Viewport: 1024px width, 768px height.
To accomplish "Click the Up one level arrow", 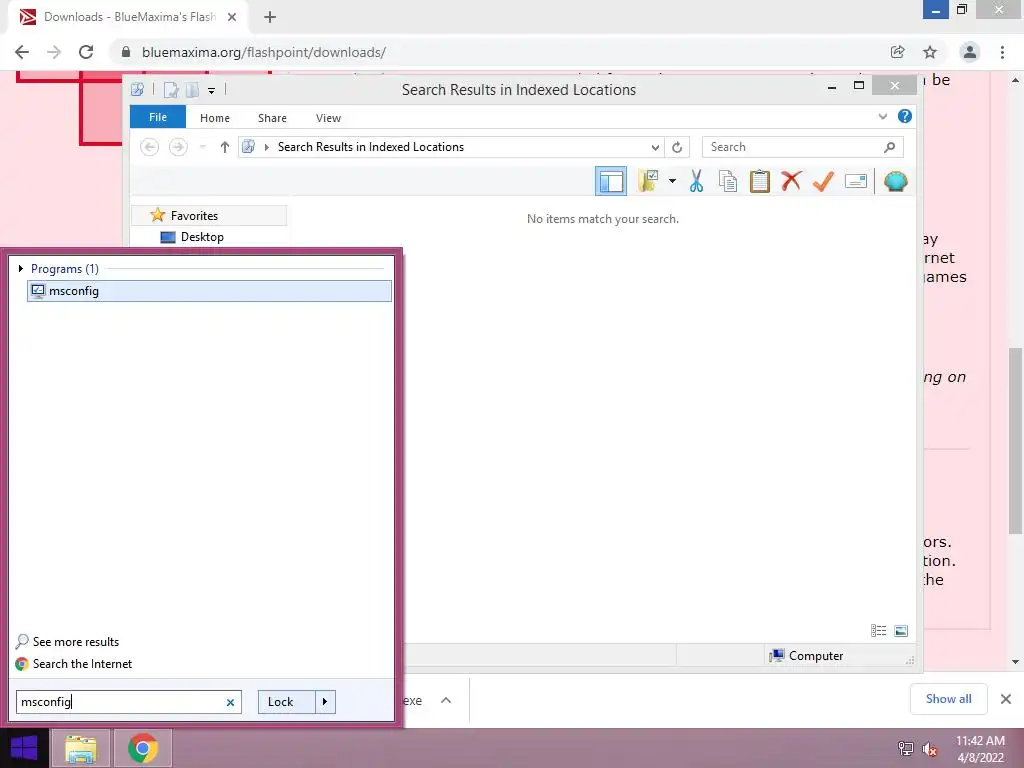I will coord(225,147).
